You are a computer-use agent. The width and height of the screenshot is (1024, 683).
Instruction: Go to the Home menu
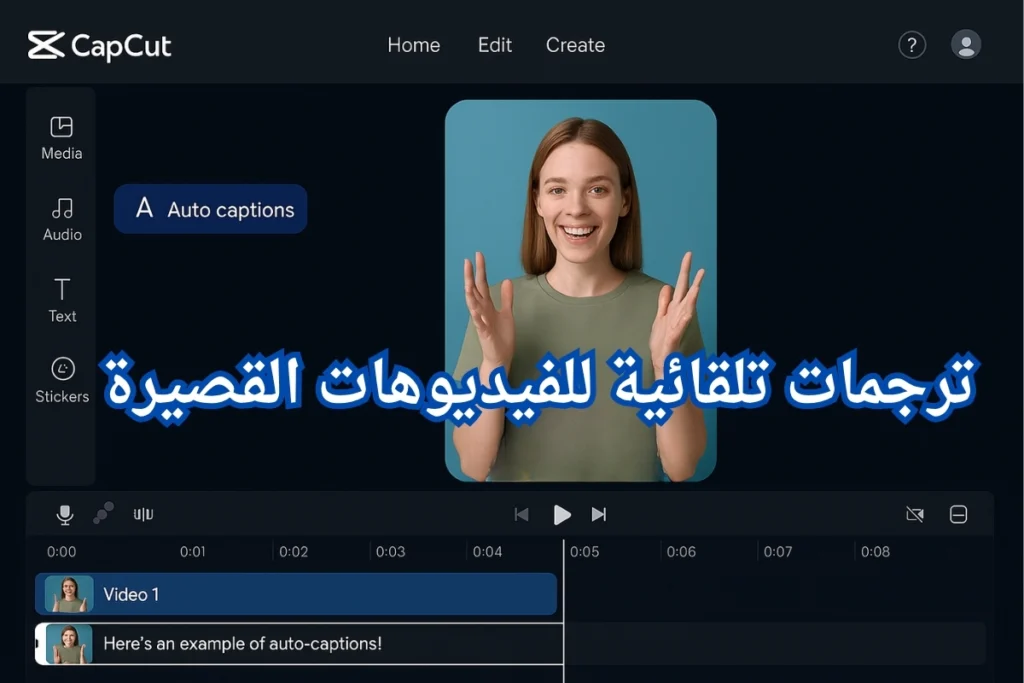(413, 45)
